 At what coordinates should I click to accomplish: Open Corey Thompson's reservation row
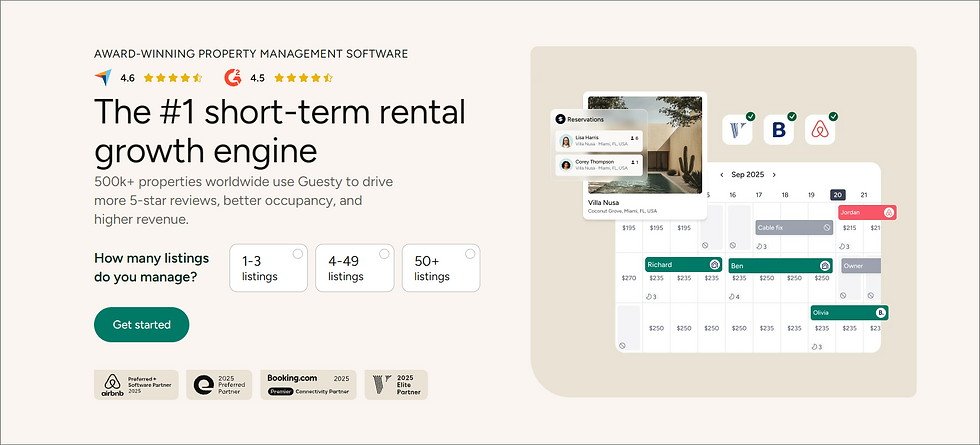[x=601, y=165]
